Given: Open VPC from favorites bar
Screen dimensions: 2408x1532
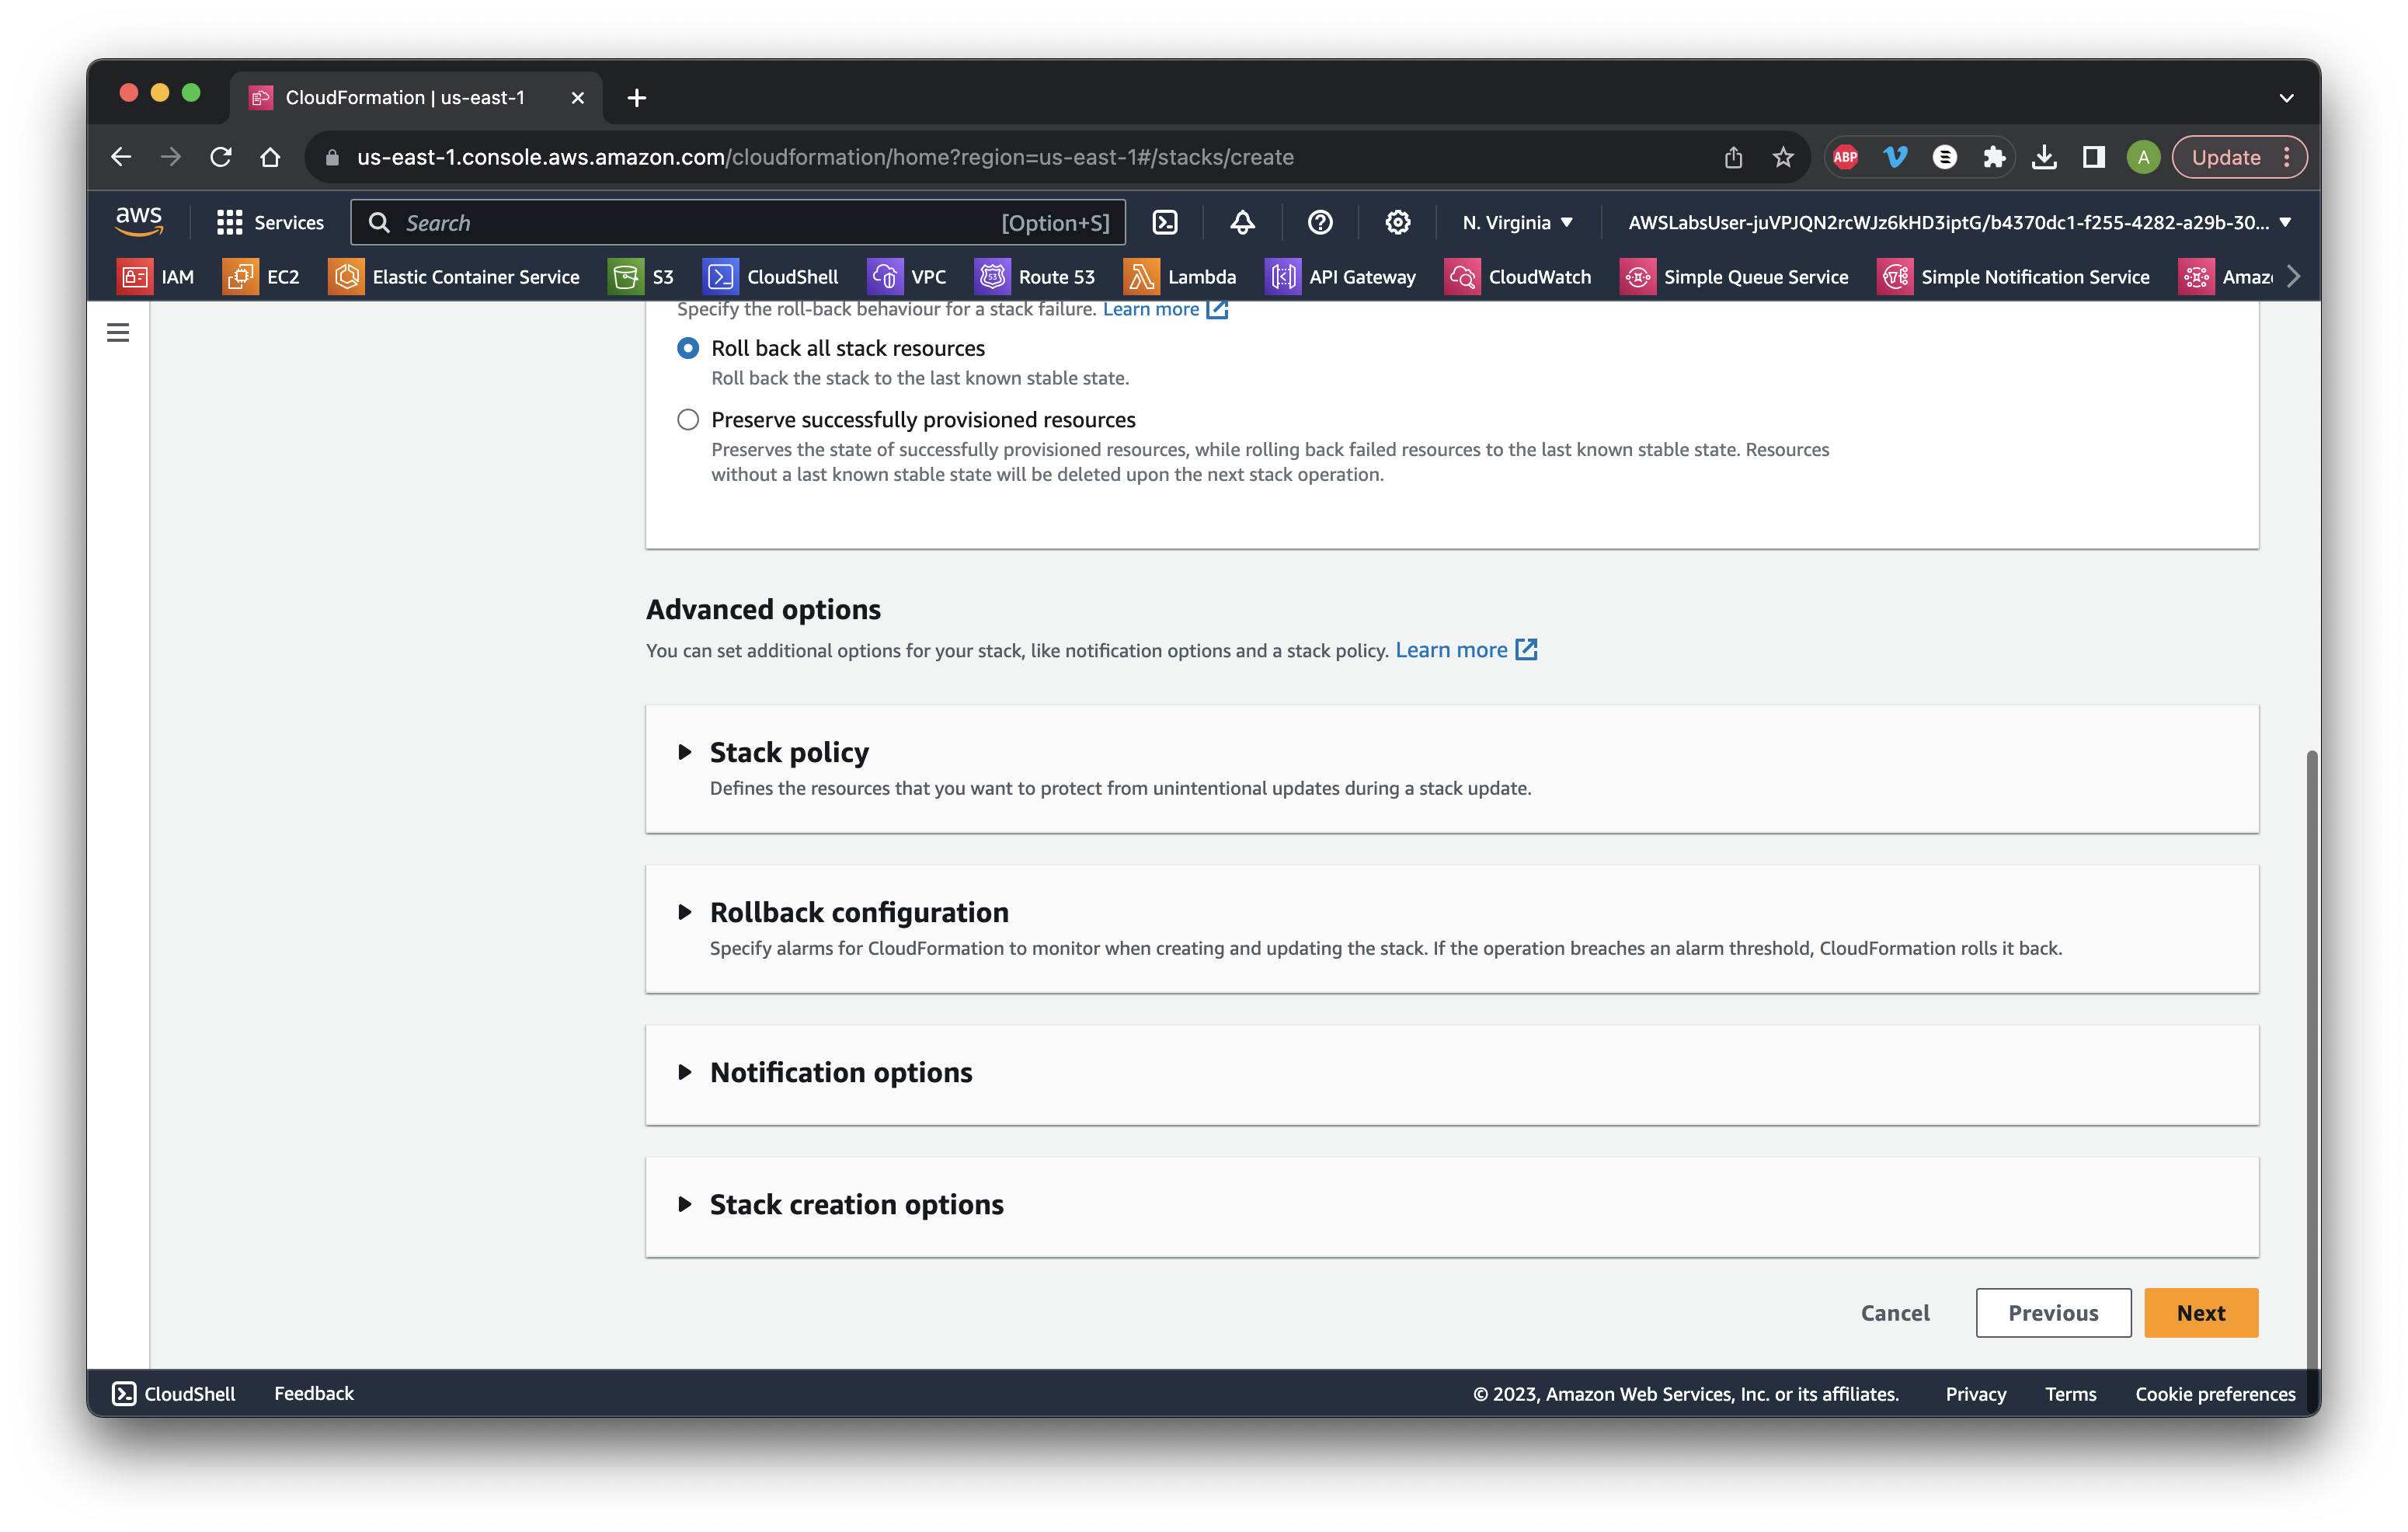Looking at the screenshot, I should pyautogui.click(x=907, y=277).
